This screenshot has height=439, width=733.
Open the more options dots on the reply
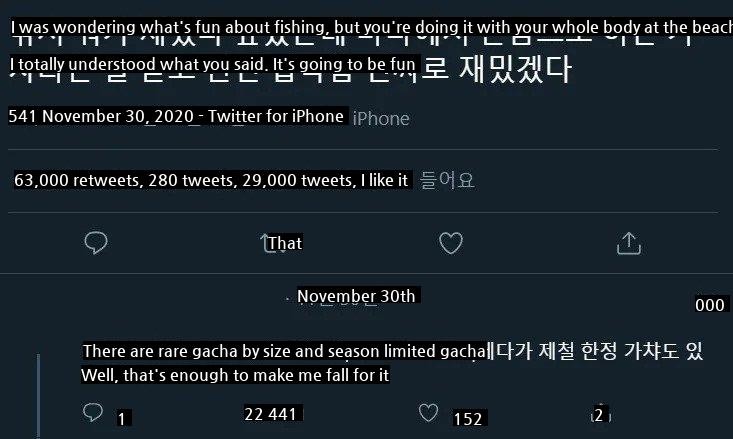tap(709, 305)
